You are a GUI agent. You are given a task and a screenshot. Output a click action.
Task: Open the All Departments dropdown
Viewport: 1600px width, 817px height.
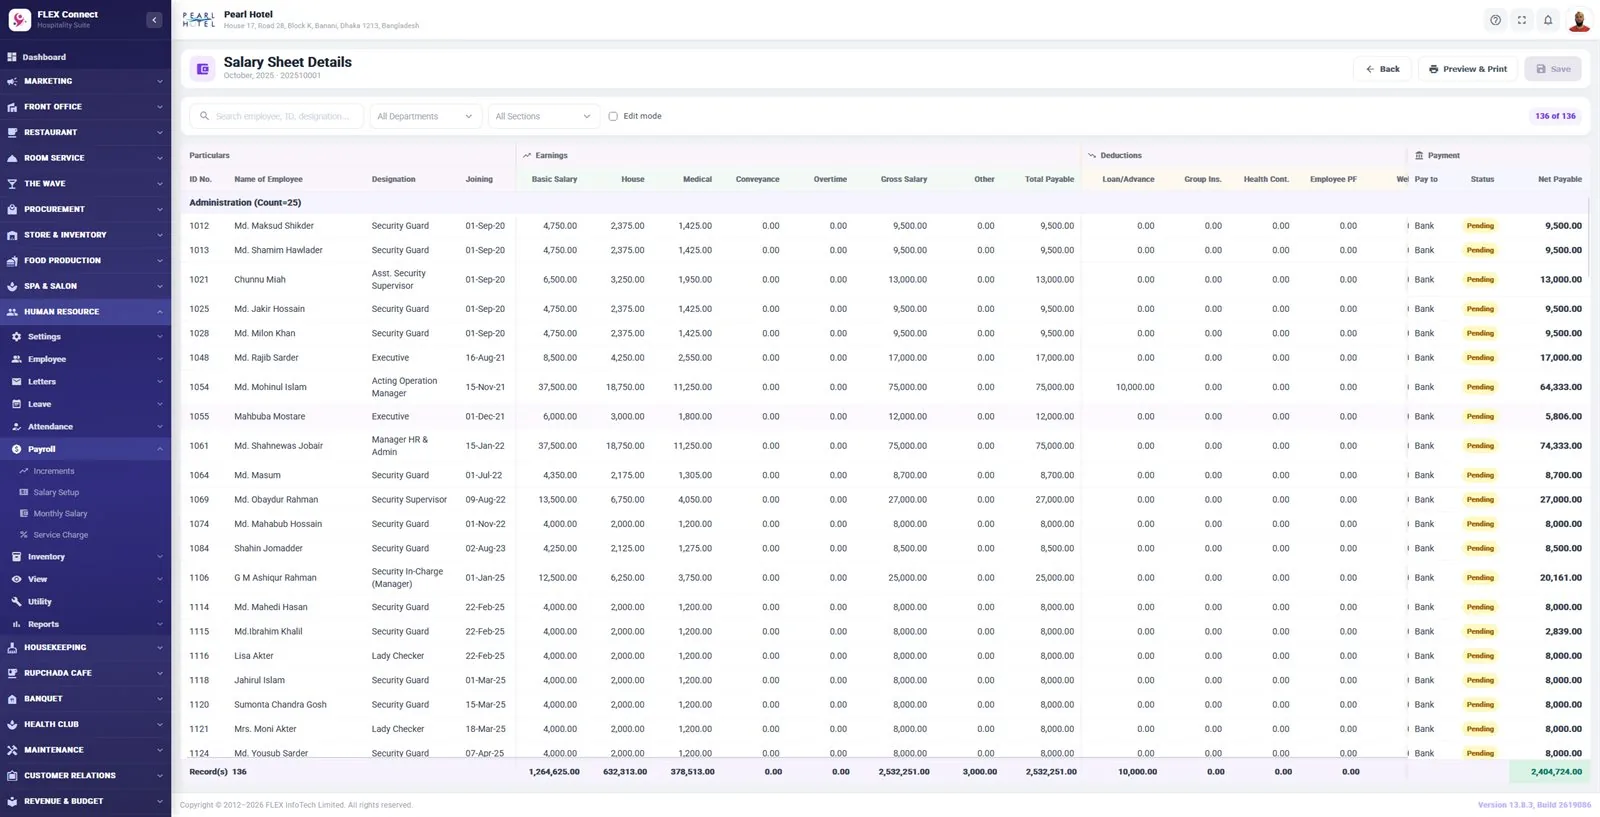tap(425, 116)
